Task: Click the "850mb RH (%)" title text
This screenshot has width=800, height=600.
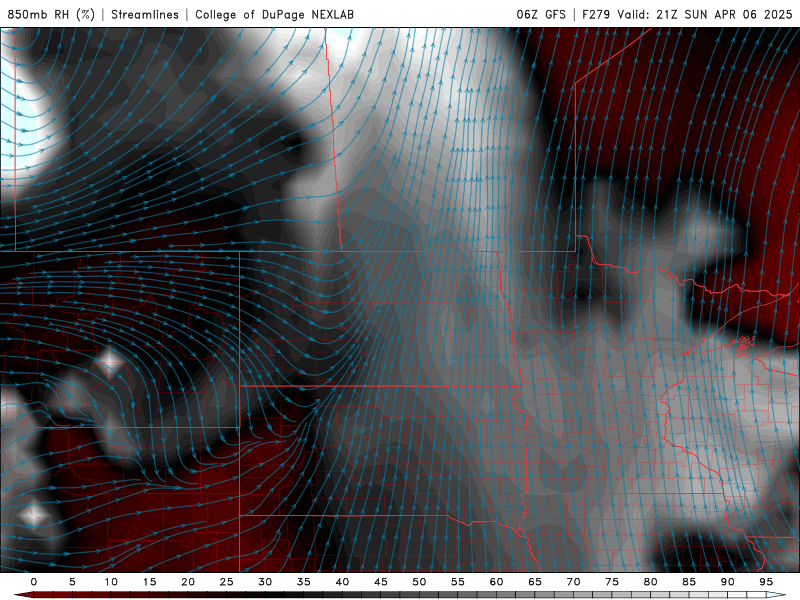Action: coord(52,14)
